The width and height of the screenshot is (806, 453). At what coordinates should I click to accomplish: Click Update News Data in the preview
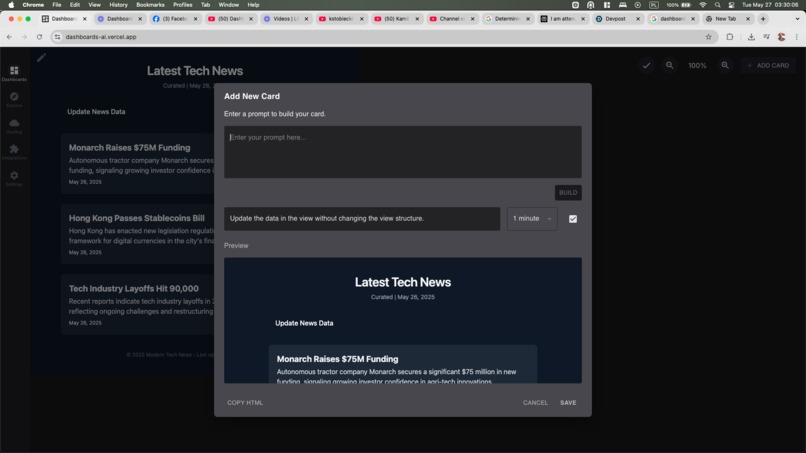[304, 323]
